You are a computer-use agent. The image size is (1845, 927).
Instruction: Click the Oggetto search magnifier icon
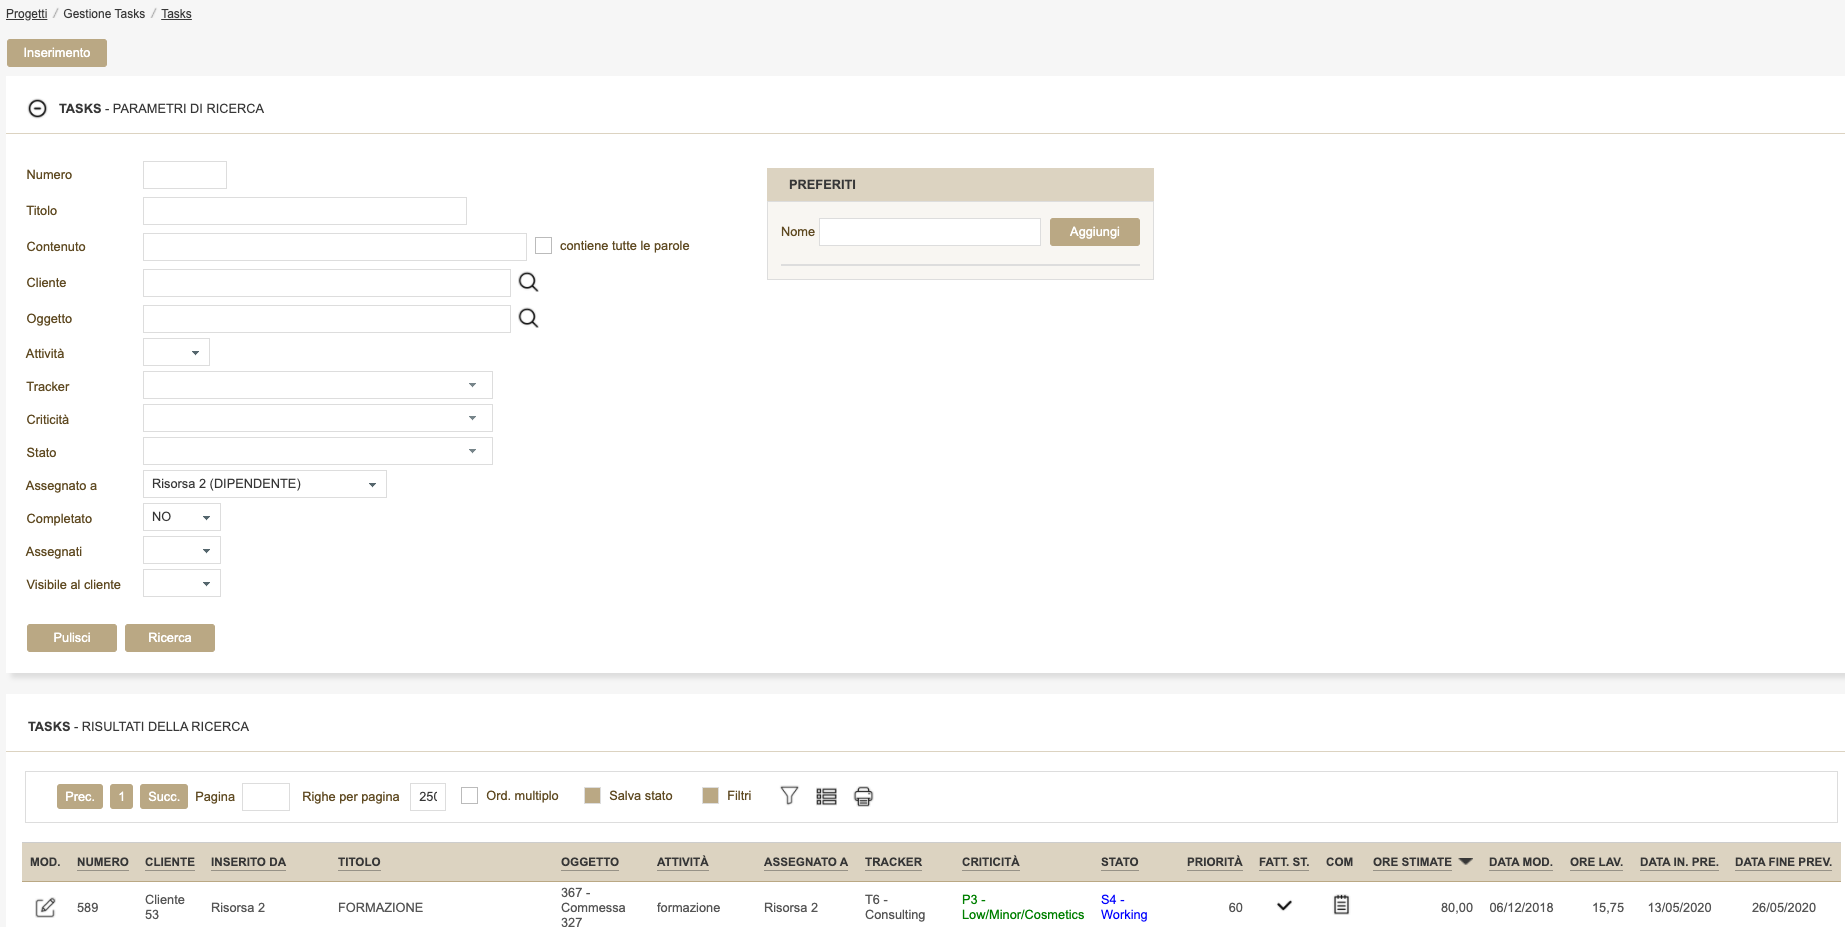(x=528, y=319)
